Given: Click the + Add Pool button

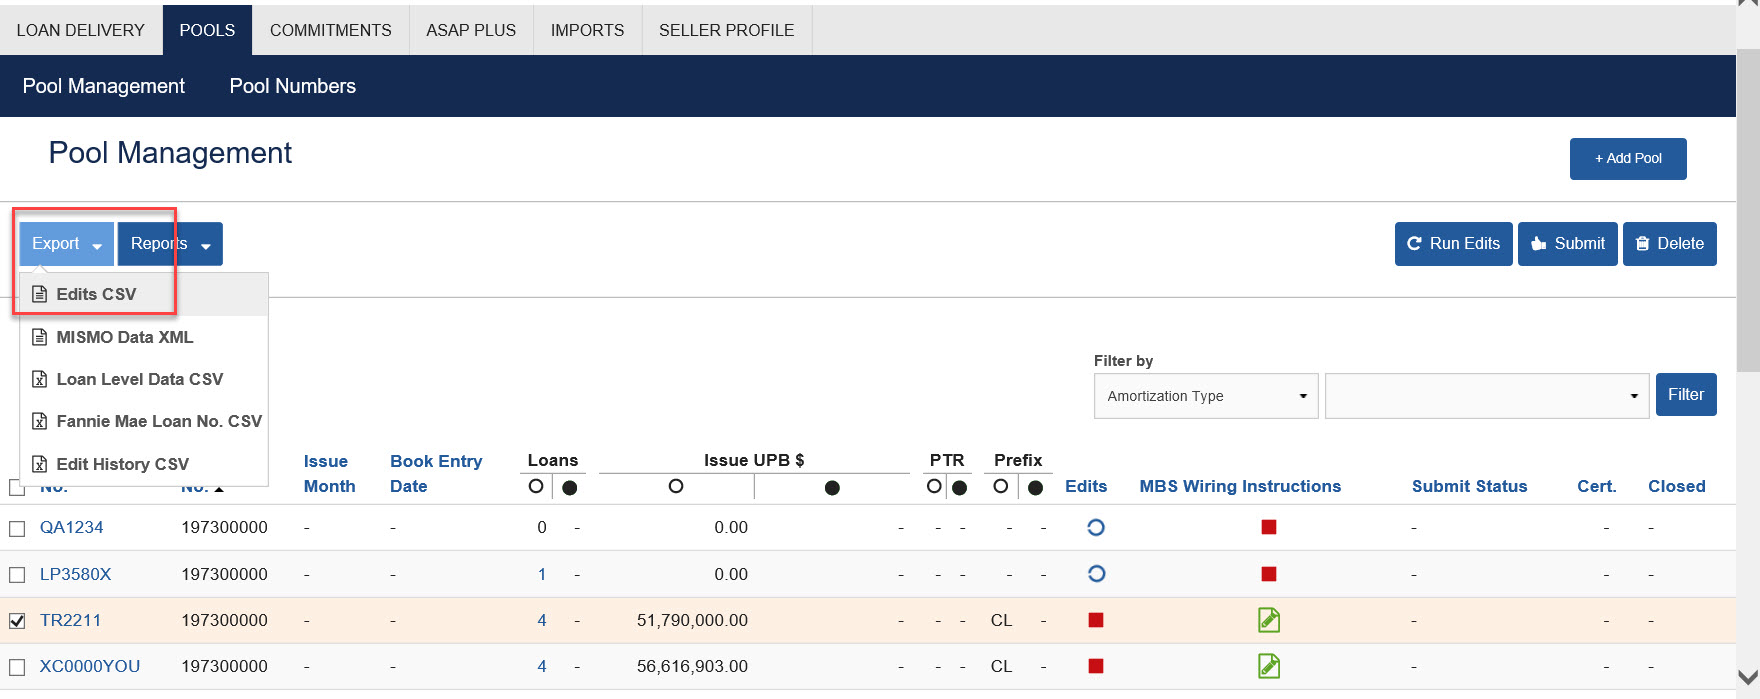Looking at the screenshot, I should tap(1628, 159).
